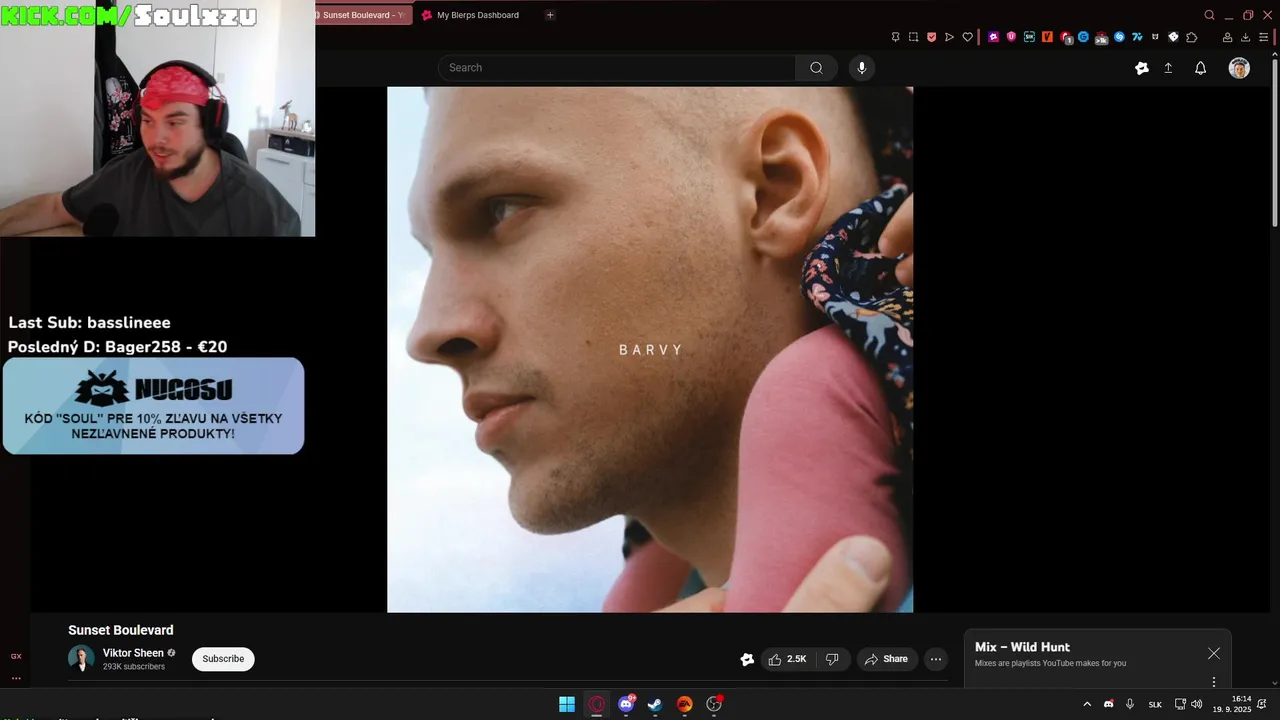The image size is (1280, 720).
Task: Open network status tray icon
Action: (1180, 704)
